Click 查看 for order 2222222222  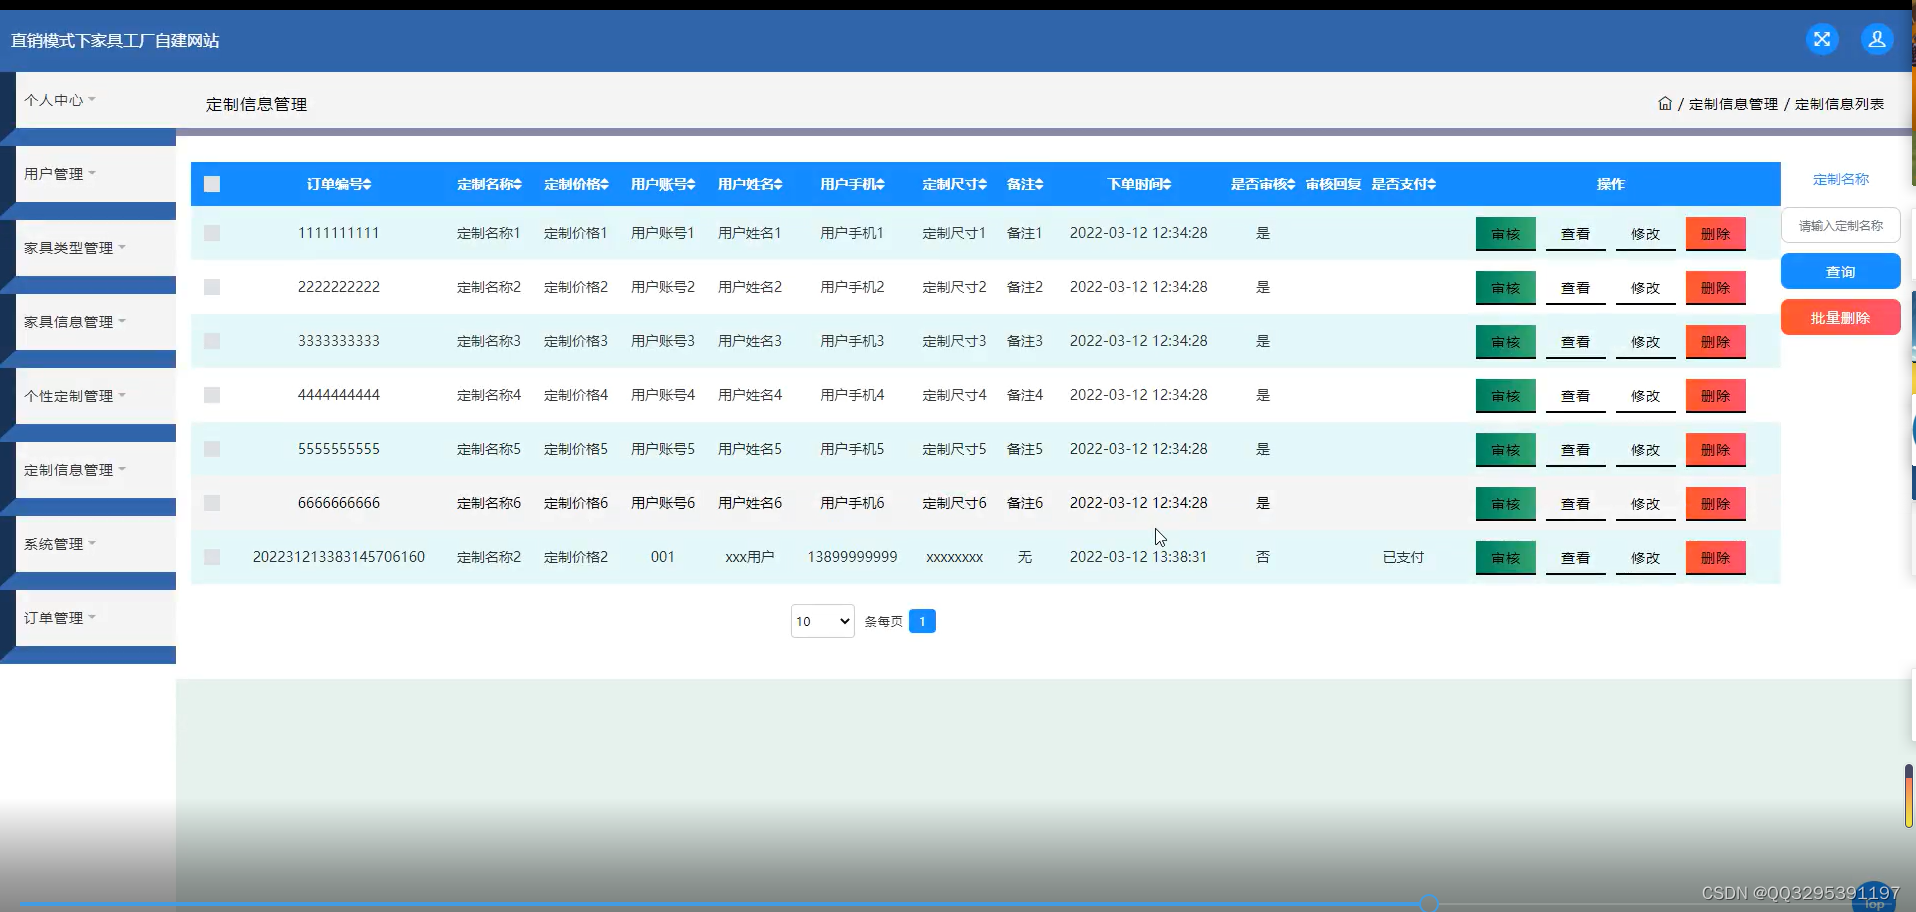[x=1575, y=288]
